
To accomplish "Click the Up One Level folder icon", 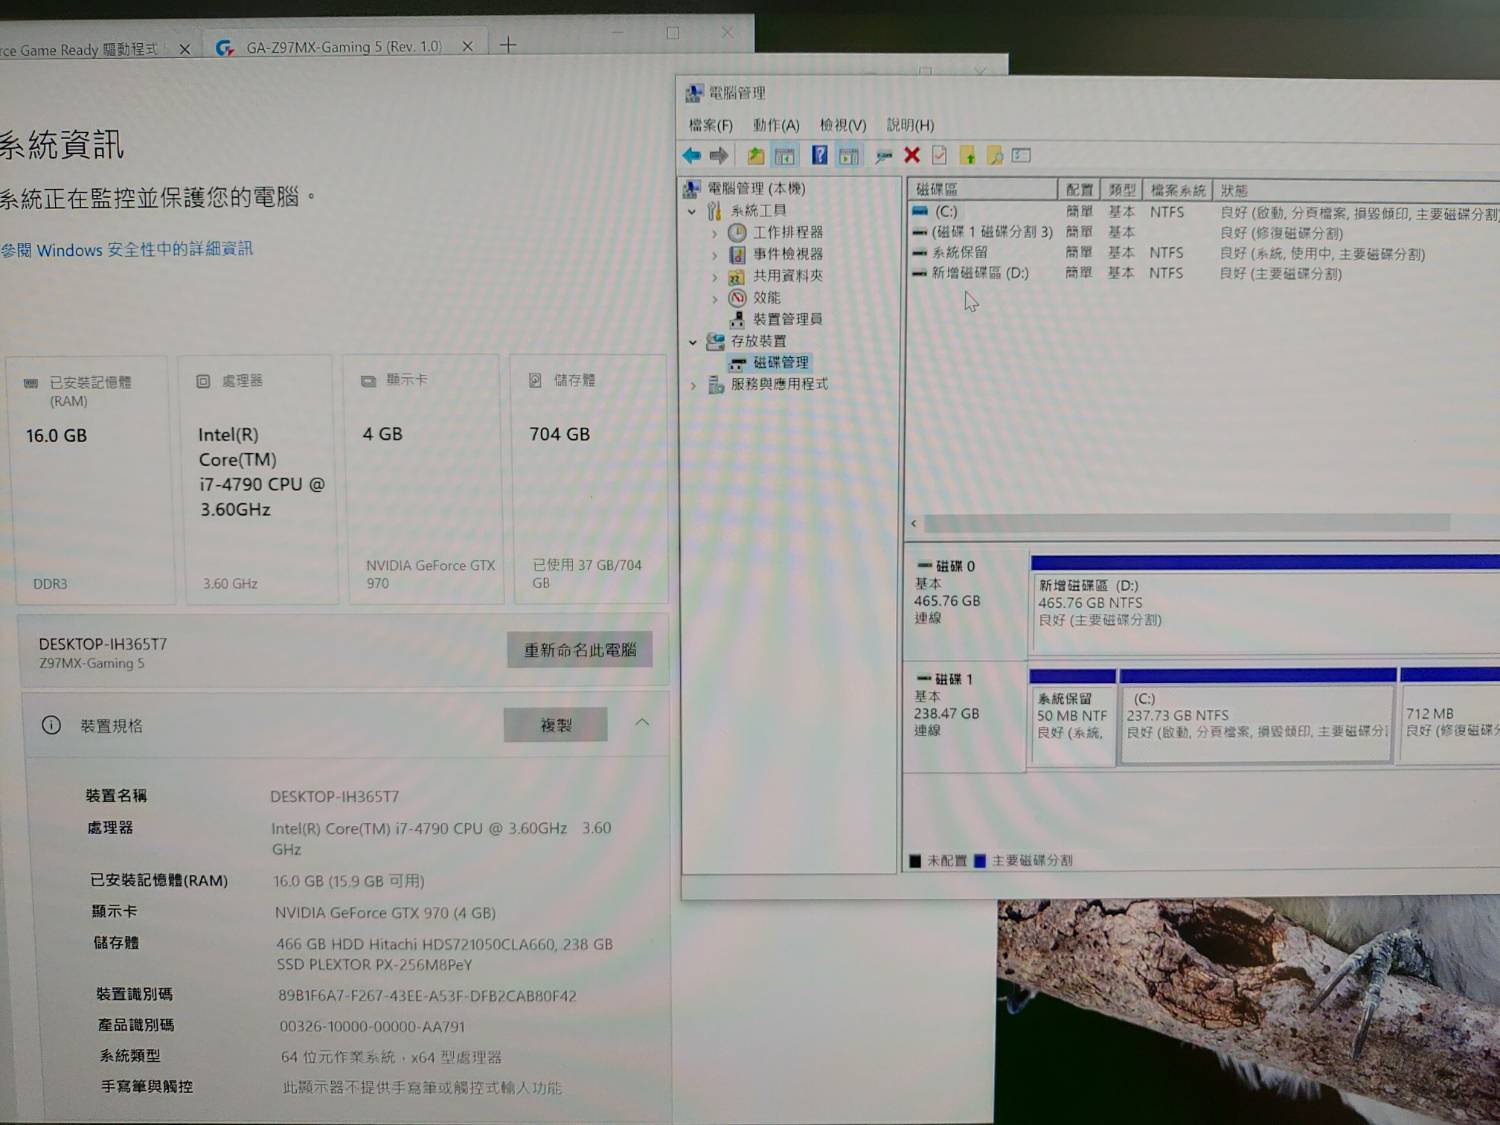I will [x=756, y=155].
